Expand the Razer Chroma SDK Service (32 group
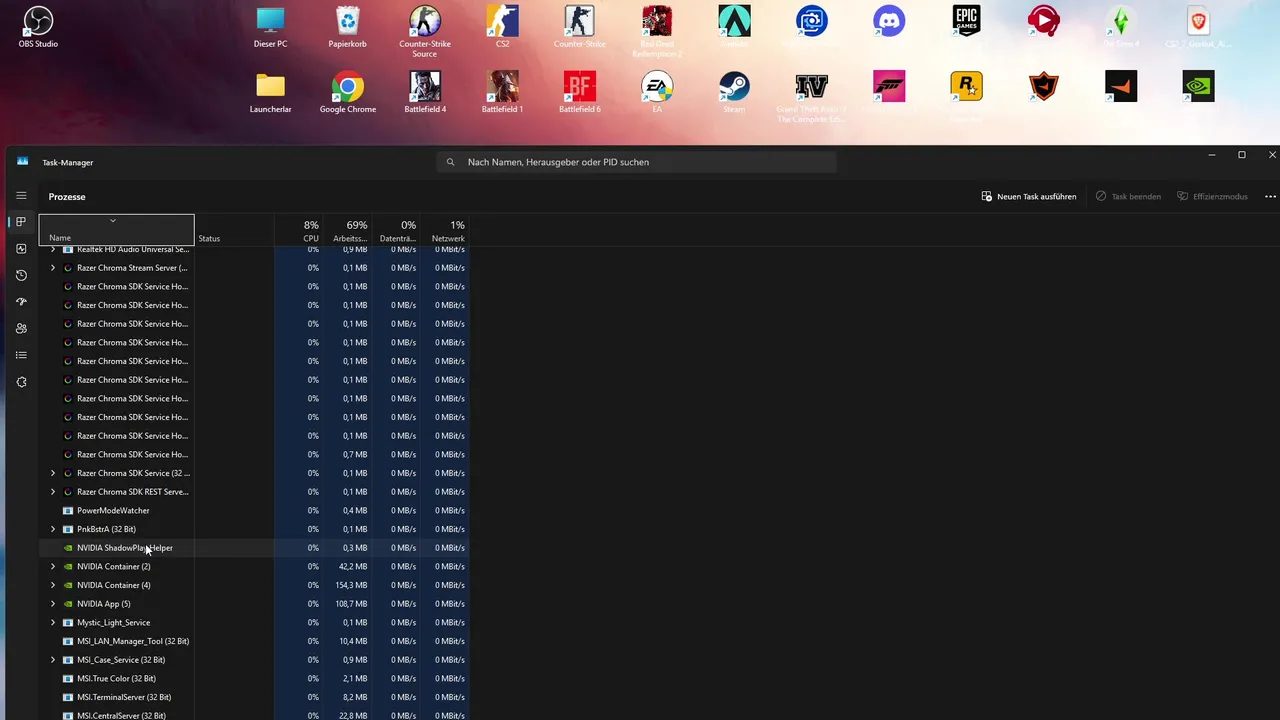 pyautogui.click(x=53, y=473)
